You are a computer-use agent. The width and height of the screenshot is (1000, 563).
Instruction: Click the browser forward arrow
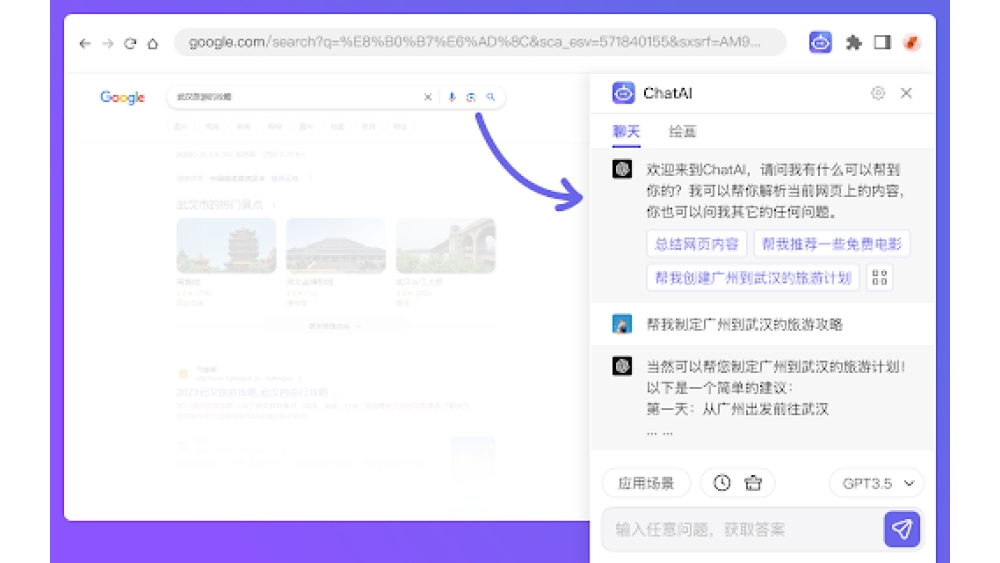(x=108, y=43)
